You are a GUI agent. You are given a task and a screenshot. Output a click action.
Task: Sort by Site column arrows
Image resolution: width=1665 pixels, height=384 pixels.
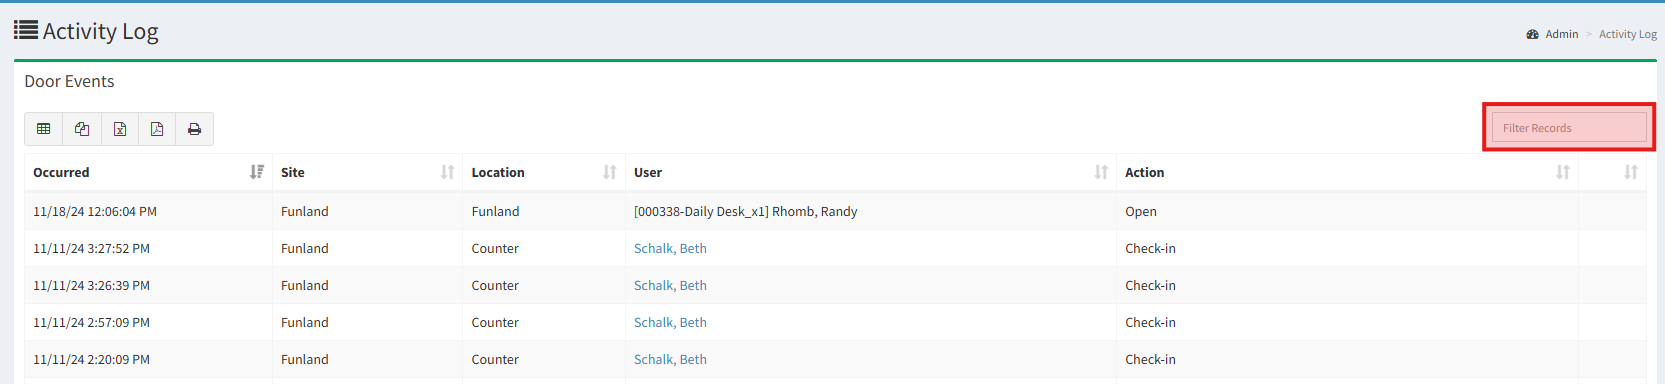click(447, 172)
